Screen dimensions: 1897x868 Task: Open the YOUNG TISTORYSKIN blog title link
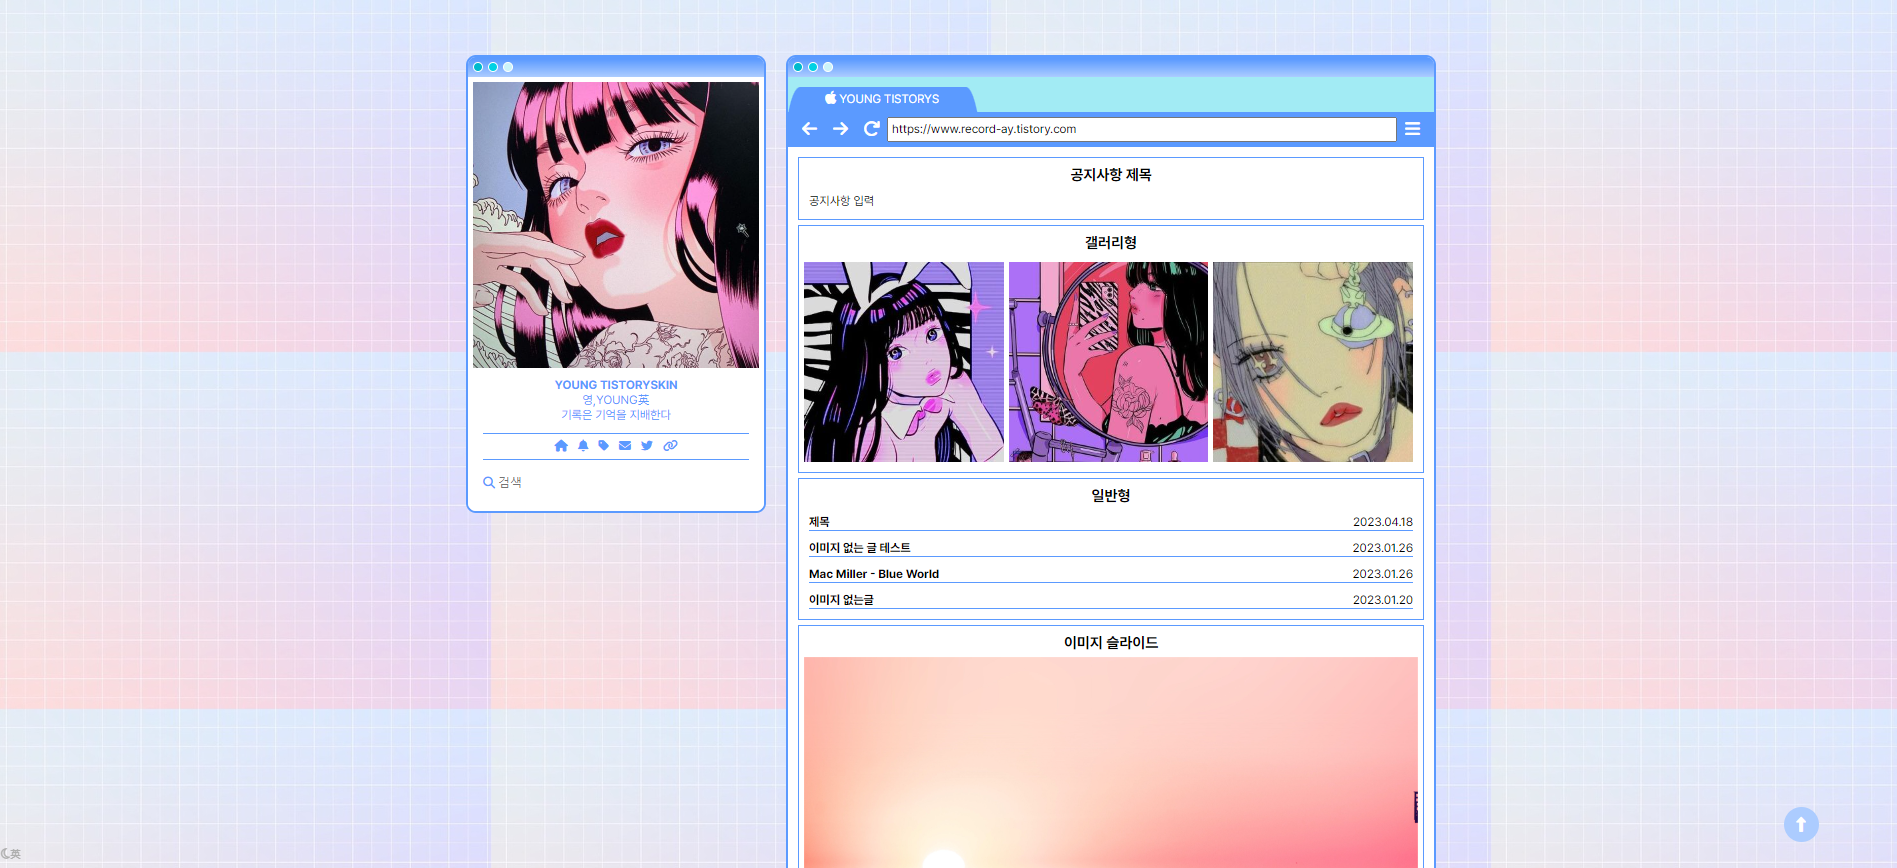click(616, 385)
